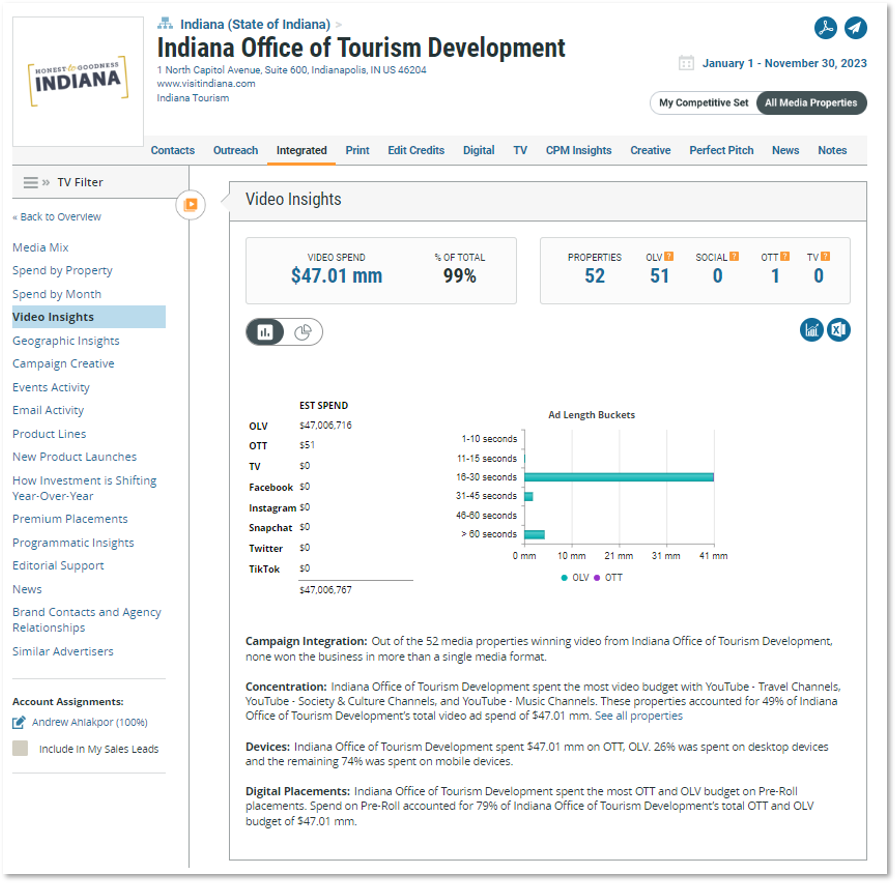Open the OLV help question mark

point(669,257)
